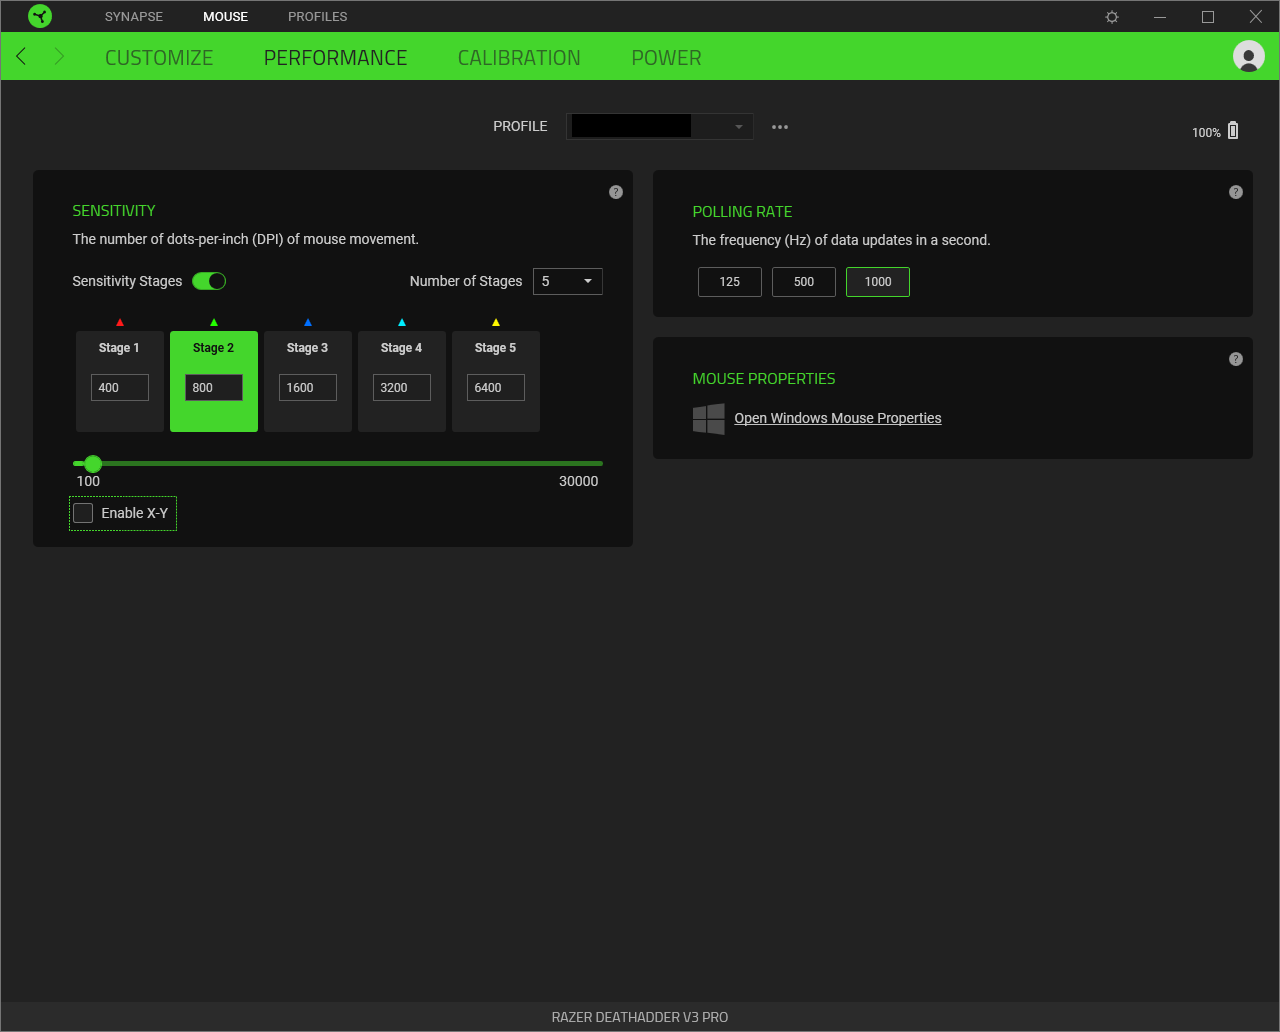This screenshot has height=1032, width=1280.
Task: Click the Stage 2 DPI input field
Action: pyautogui.click(x=213, y=387)
